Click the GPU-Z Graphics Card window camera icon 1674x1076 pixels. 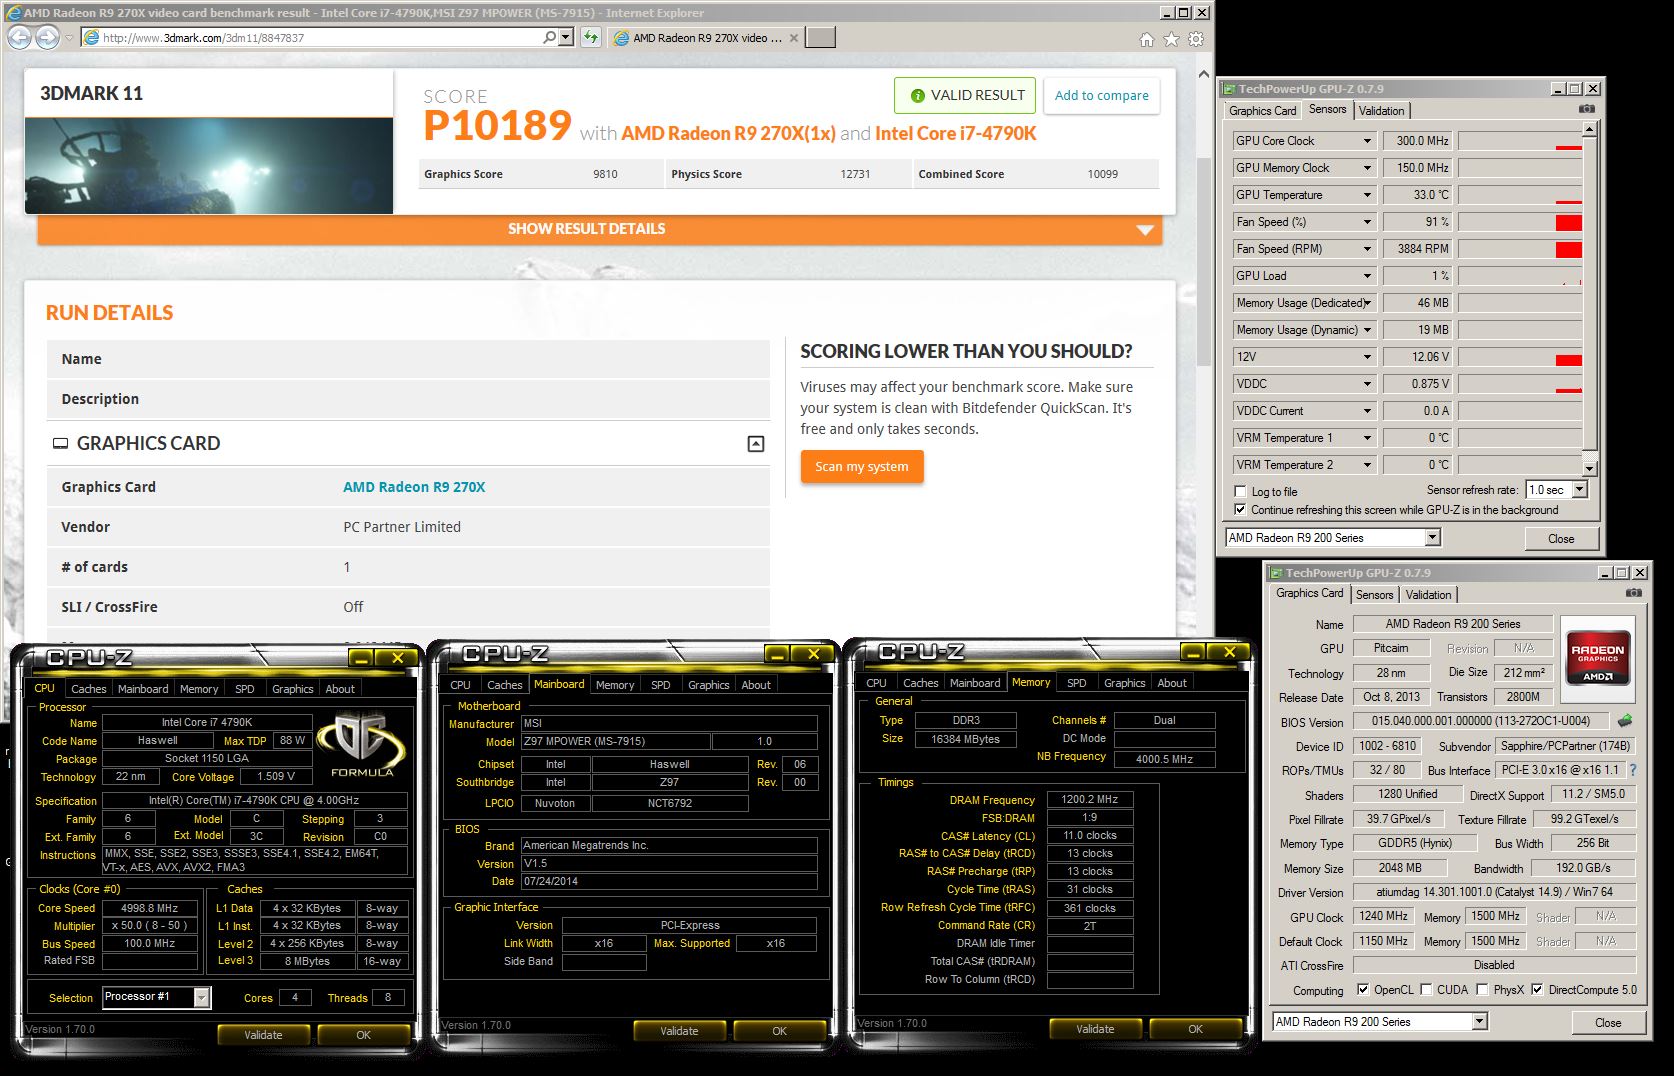coord(1633,593)
